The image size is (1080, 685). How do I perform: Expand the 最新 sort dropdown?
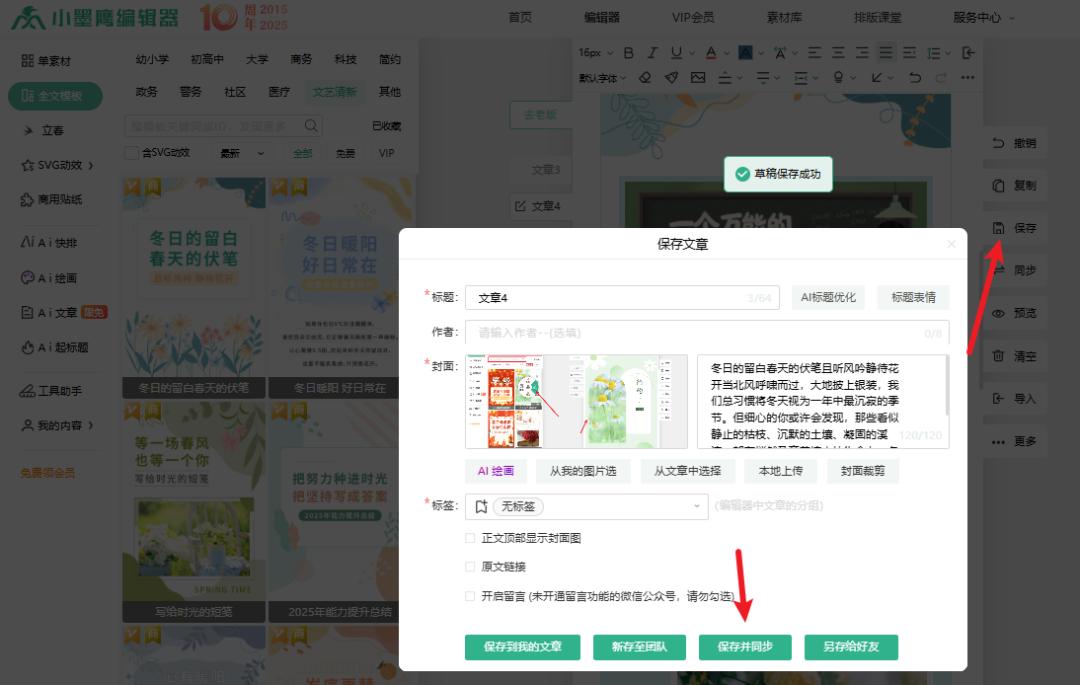242,153
